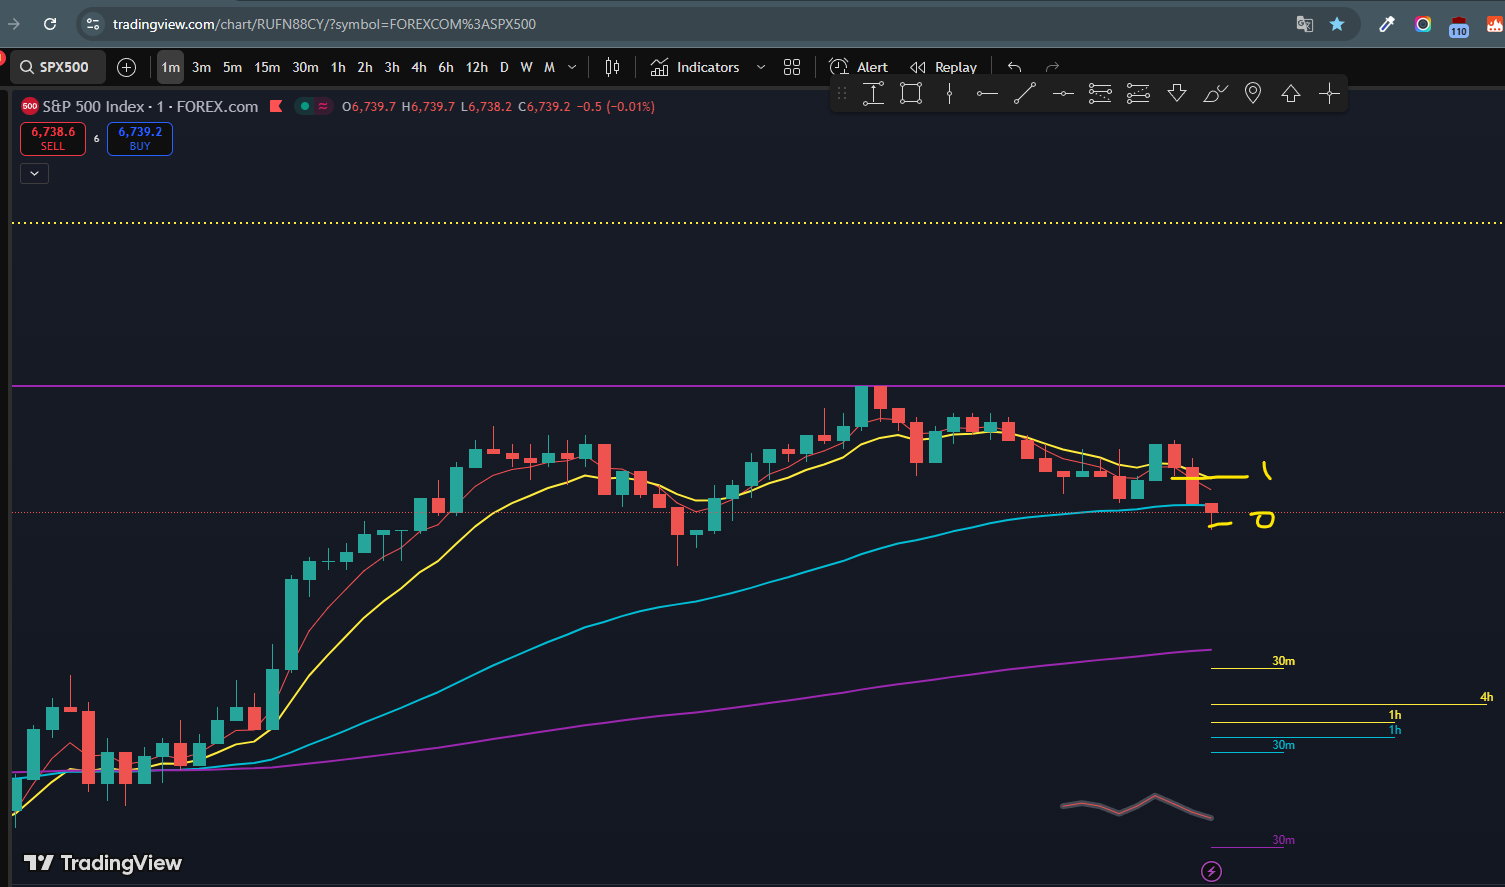Switch to the 5m timeframe
The image size is (1505, 887).
coord(233,67)
